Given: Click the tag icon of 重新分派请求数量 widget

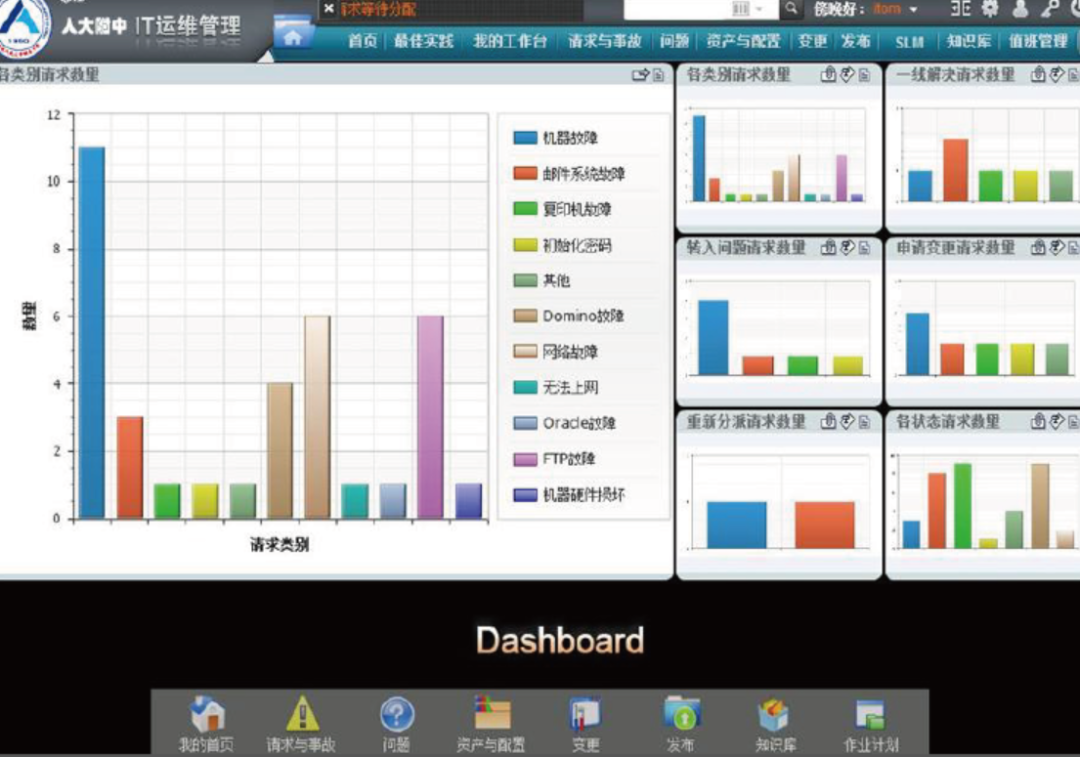Looking at the screenshot, I should (x=847, y=421).
